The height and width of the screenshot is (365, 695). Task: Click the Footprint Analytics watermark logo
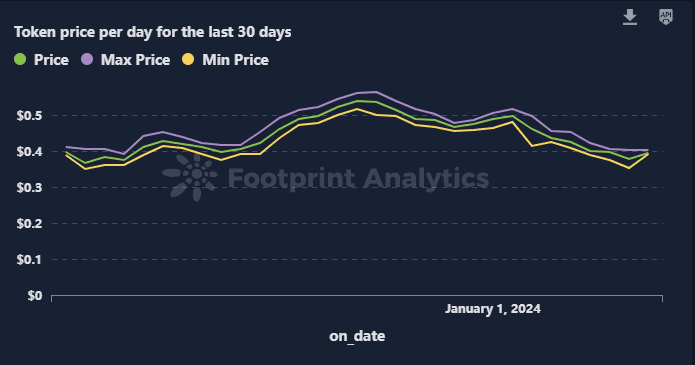tap(191, 177)
